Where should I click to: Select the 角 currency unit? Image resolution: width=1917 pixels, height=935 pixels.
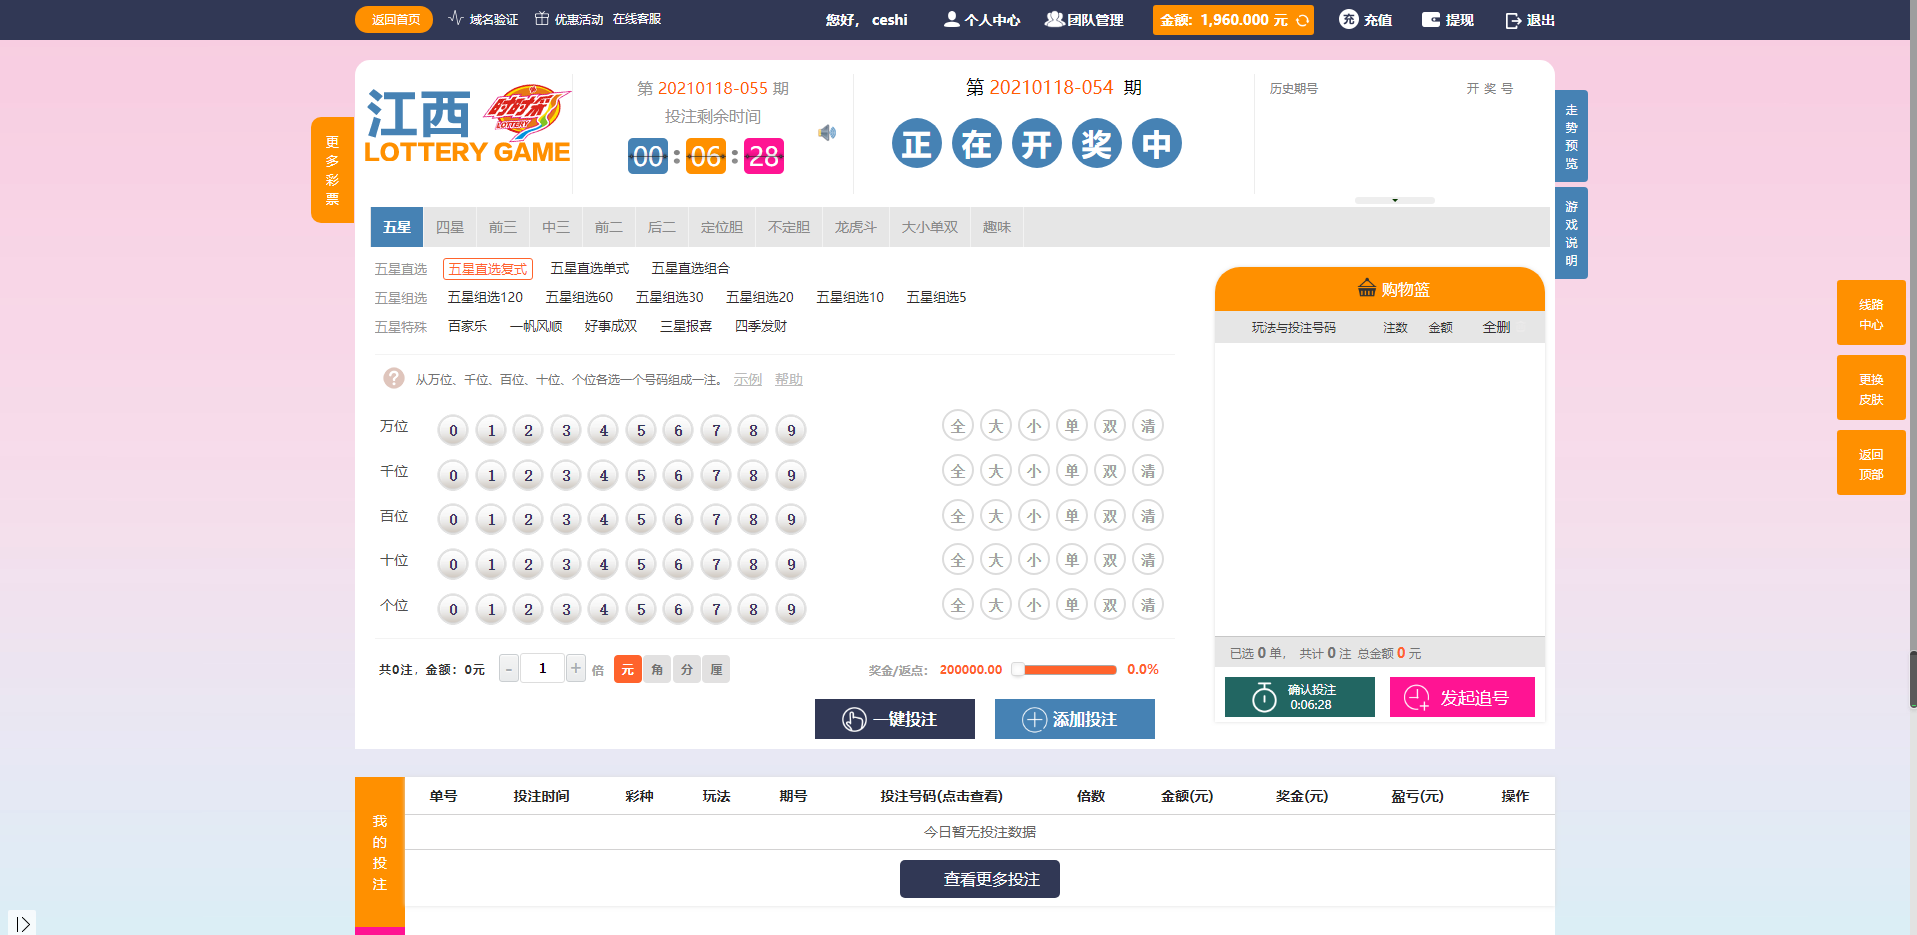coord(657,670)
